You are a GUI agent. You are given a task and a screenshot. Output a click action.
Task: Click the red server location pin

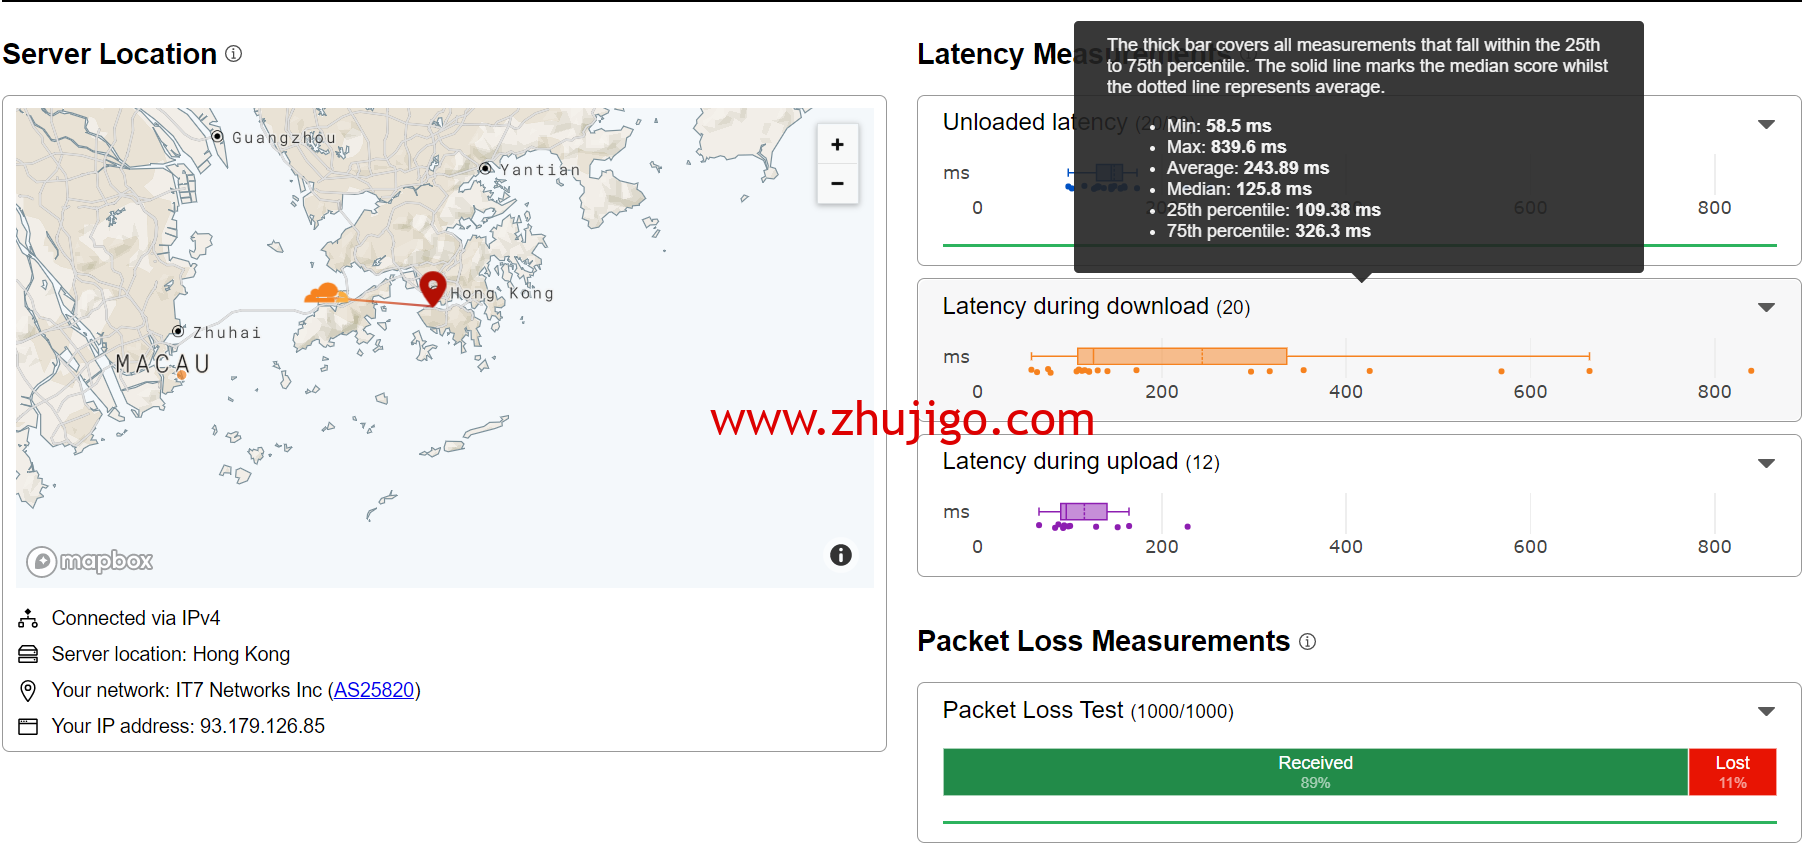pyautogui.click(x=432, y=288)
